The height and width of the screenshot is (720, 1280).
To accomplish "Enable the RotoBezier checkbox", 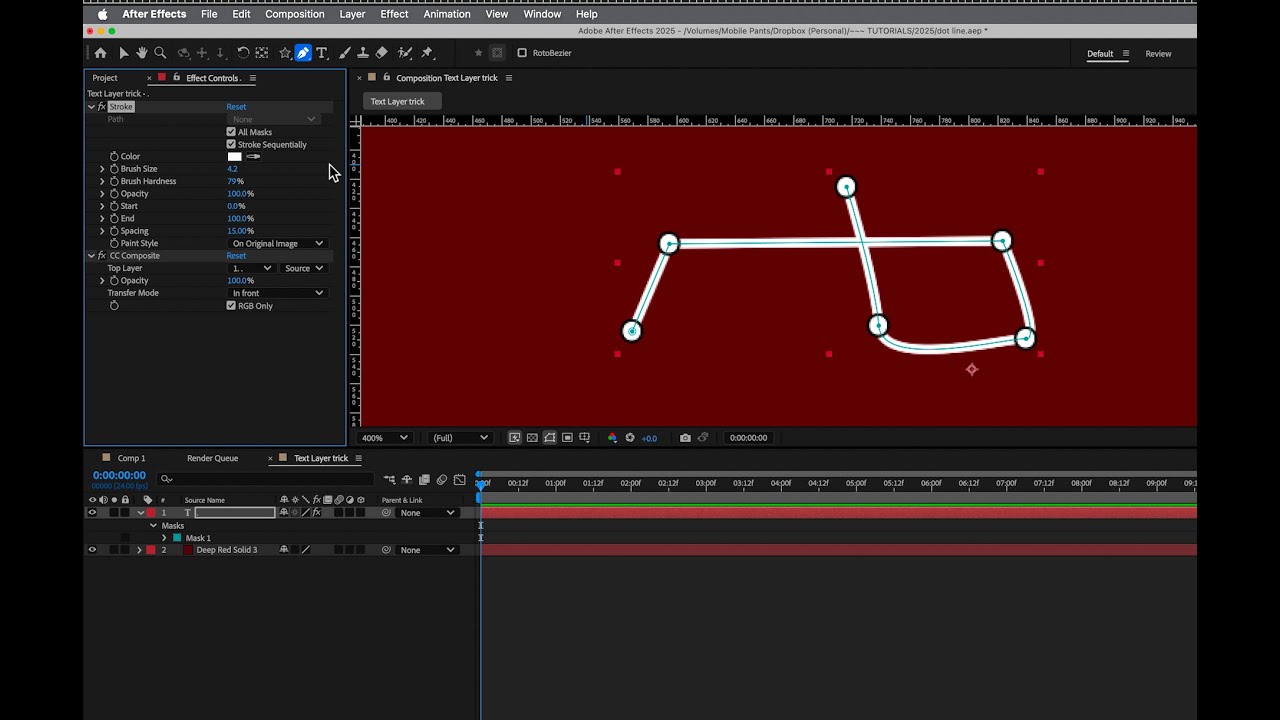I will pos(522,53).
